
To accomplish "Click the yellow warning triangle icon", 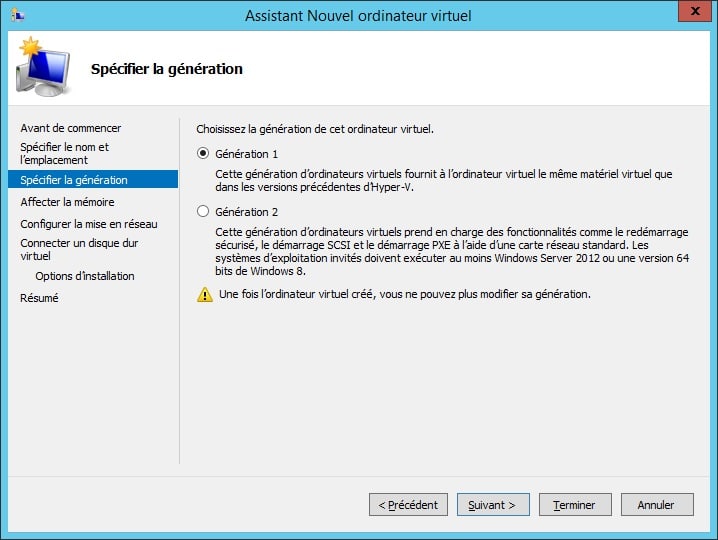I will click(x=205, y=295).
